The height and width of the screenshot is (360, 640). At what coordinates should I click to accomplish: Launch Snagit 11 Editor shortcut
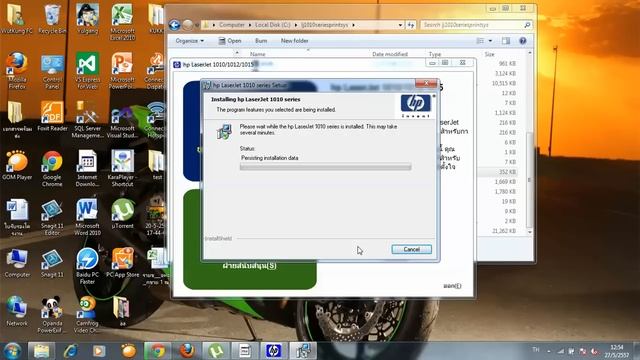[x=52, y=217]
